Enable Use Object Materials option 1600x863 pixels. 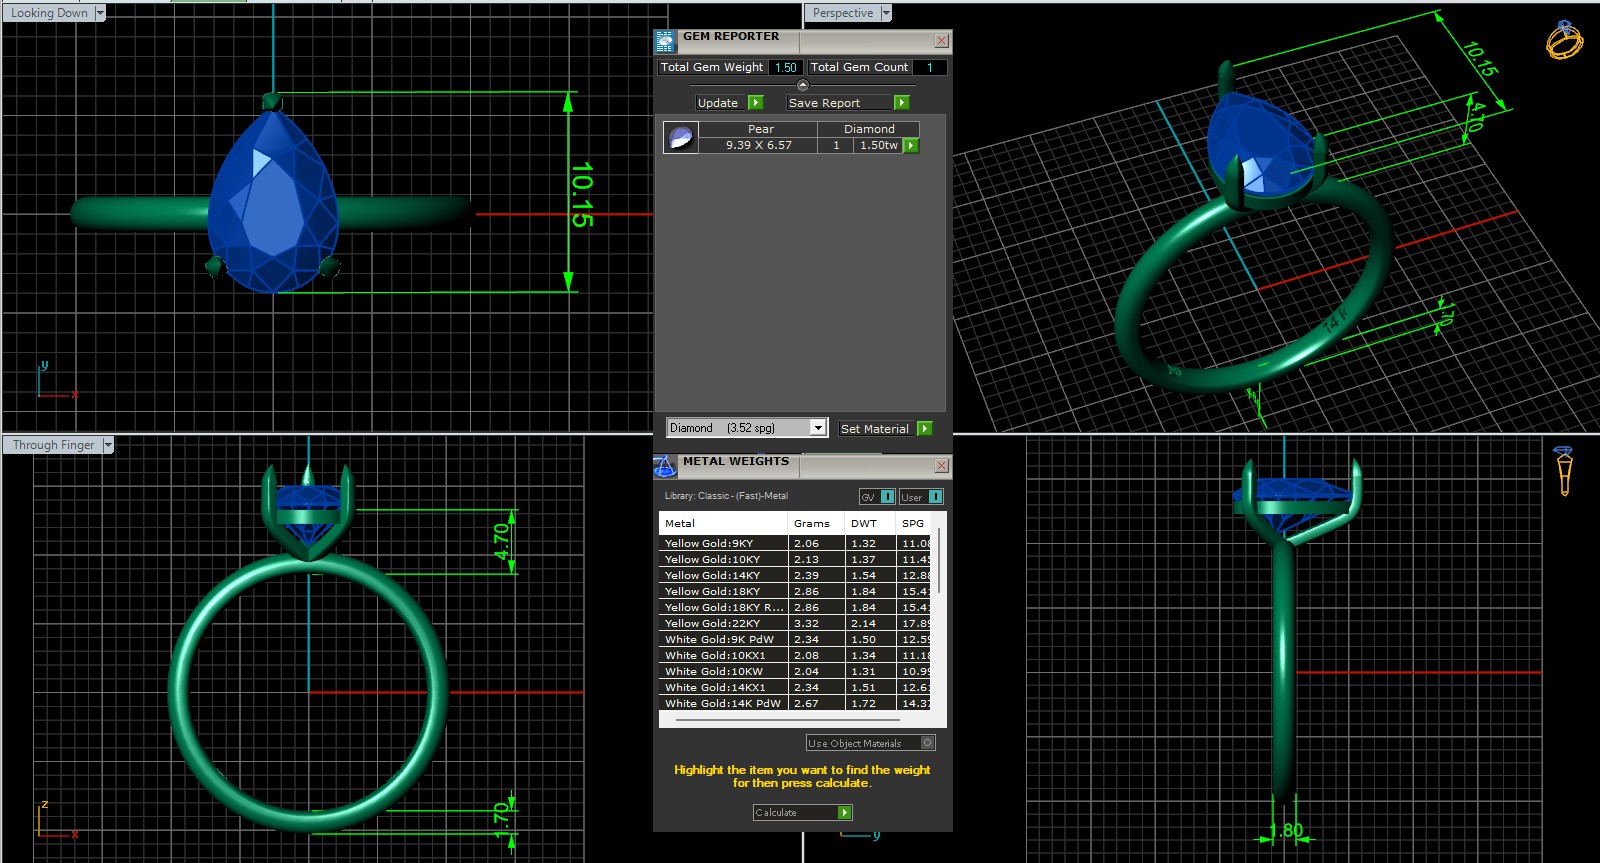pos(927,743)
